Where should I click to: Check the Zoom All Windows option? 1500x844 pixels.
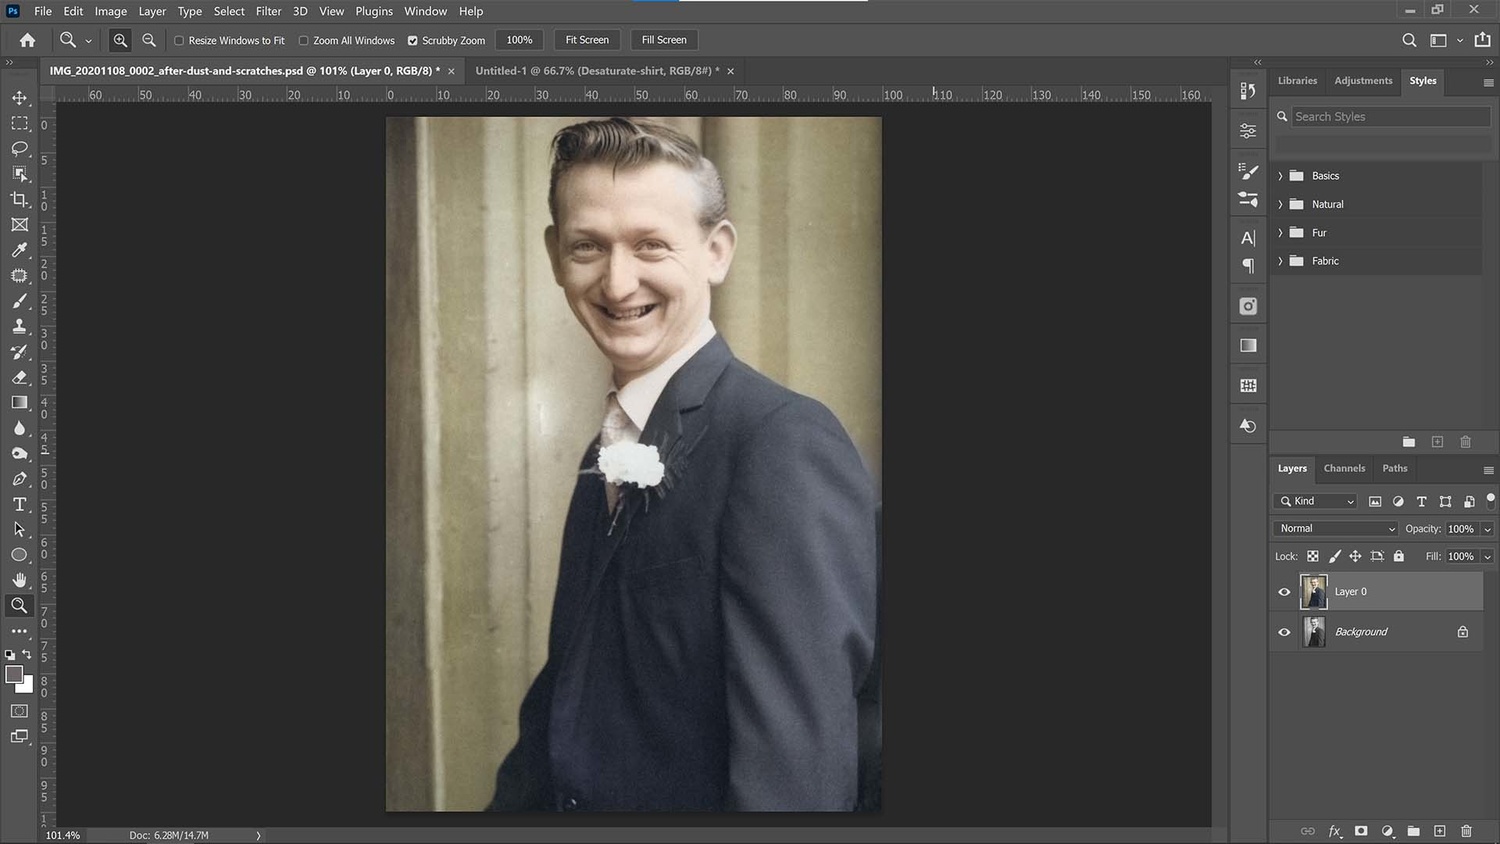pos(303,40)
